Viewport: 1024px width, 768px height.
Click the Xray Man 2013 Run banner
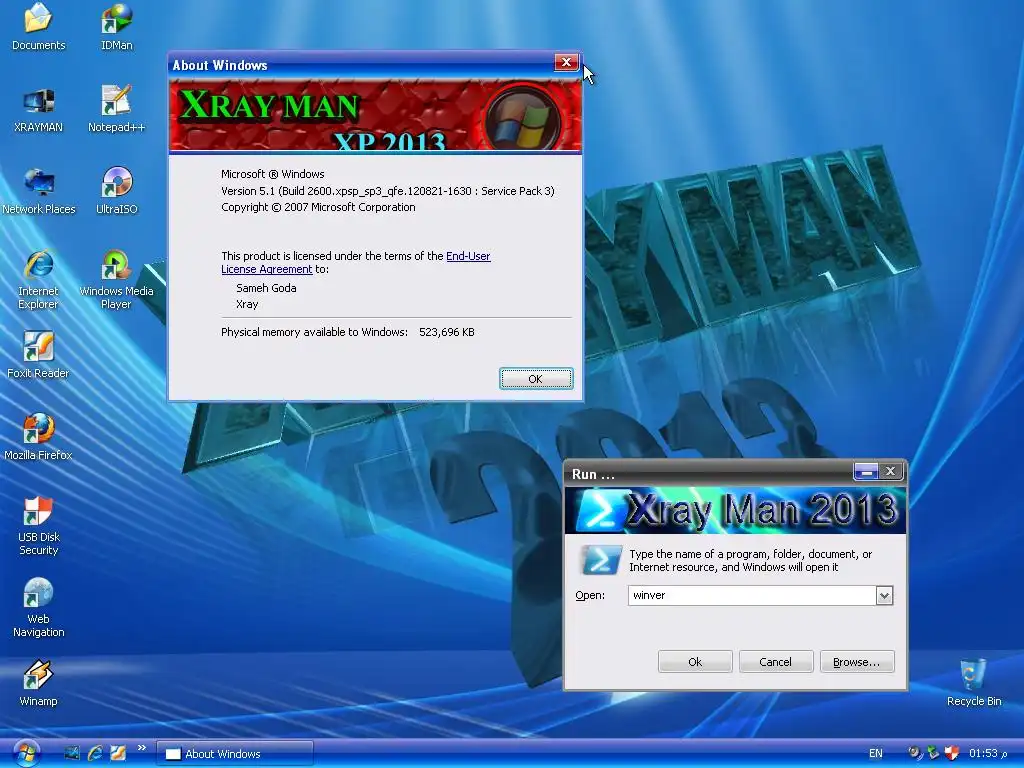(735, 511)
